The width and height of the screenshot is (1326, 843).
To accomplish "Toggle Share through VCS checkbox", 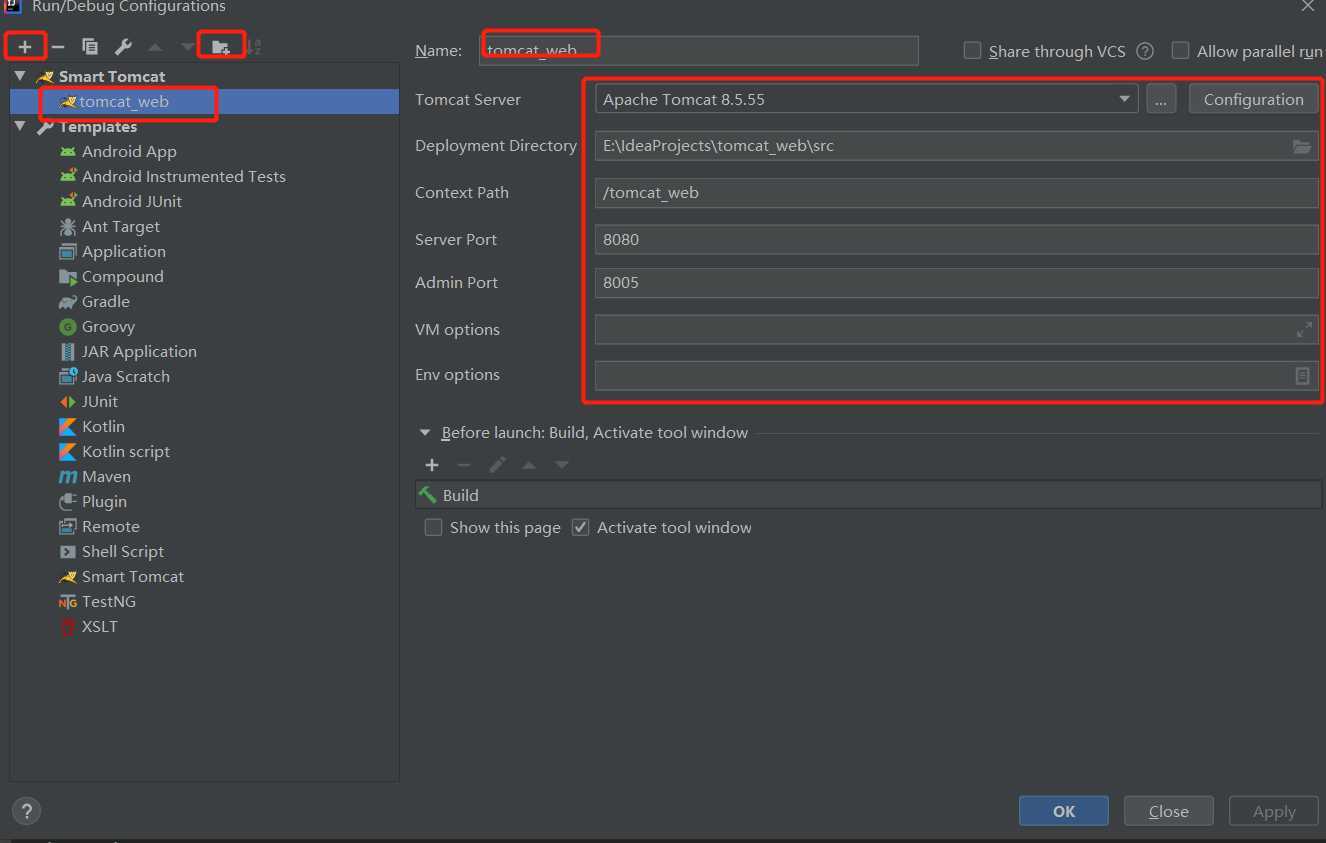I will 972,51.
